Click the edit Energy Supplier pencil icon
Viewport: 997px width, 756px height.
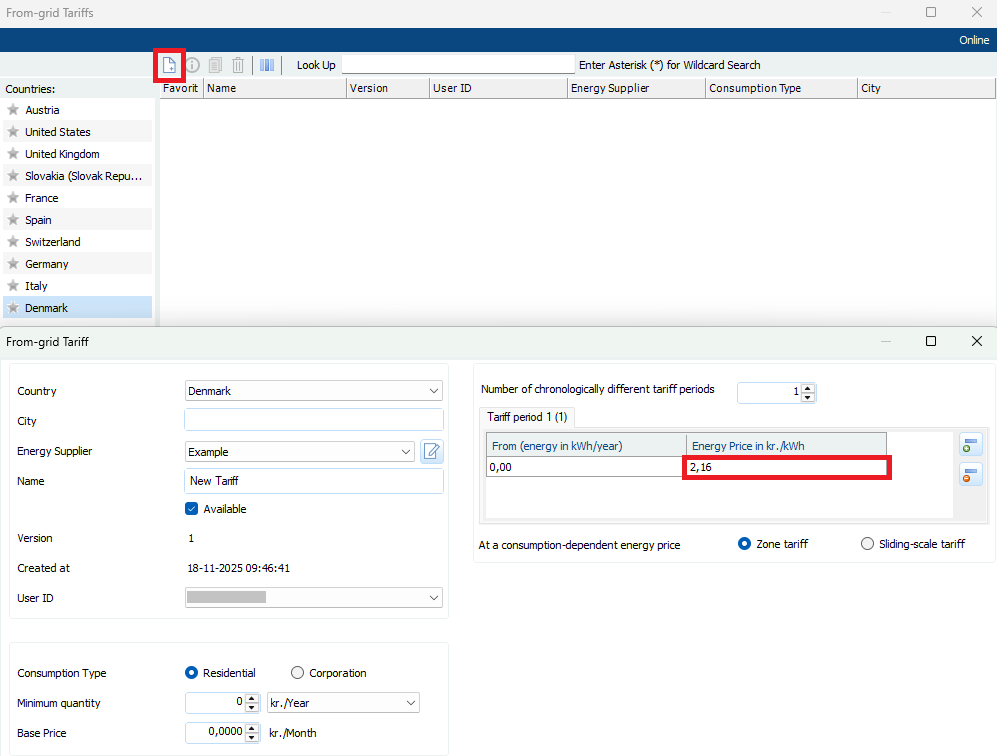[431, 451]
